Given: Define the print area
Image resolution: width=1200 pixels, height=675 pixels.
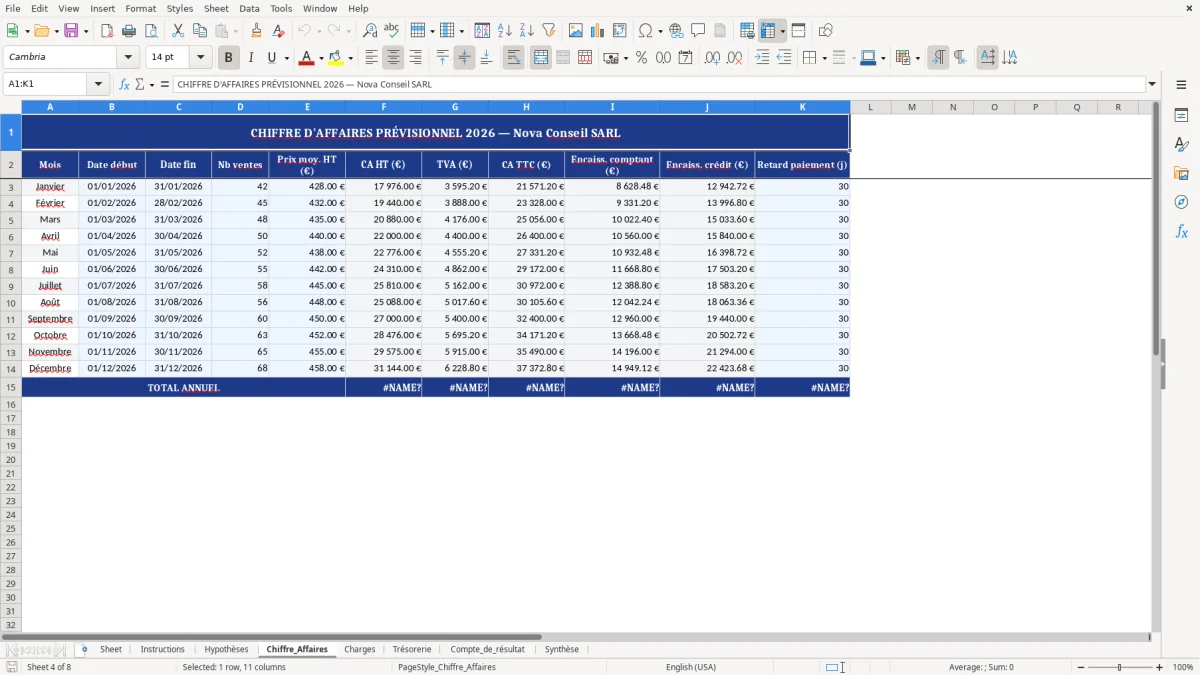Looking at the screenshot, I should (747, 31).
